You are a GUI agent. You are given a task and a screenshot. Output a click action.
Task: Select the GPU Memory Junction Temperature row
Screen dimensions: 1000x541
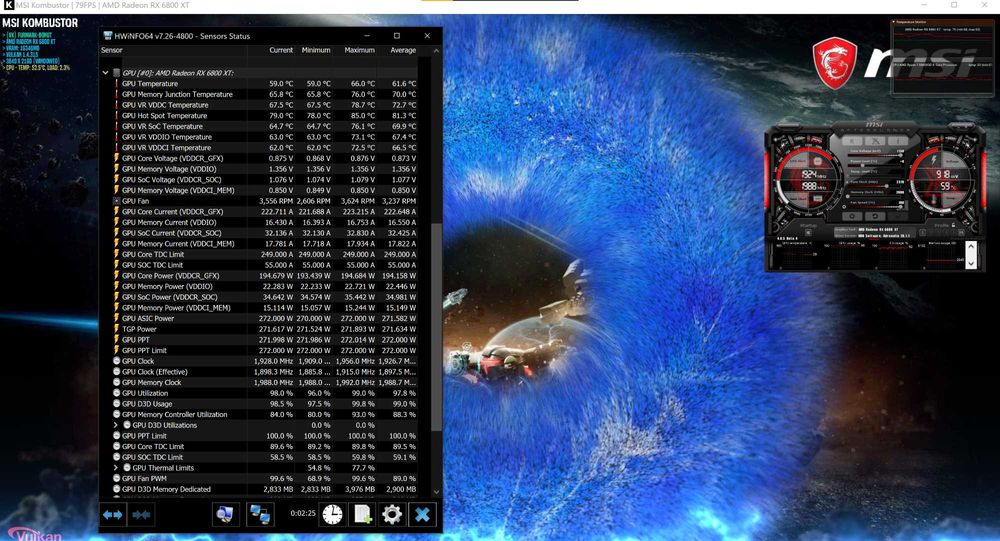point(265,94)
